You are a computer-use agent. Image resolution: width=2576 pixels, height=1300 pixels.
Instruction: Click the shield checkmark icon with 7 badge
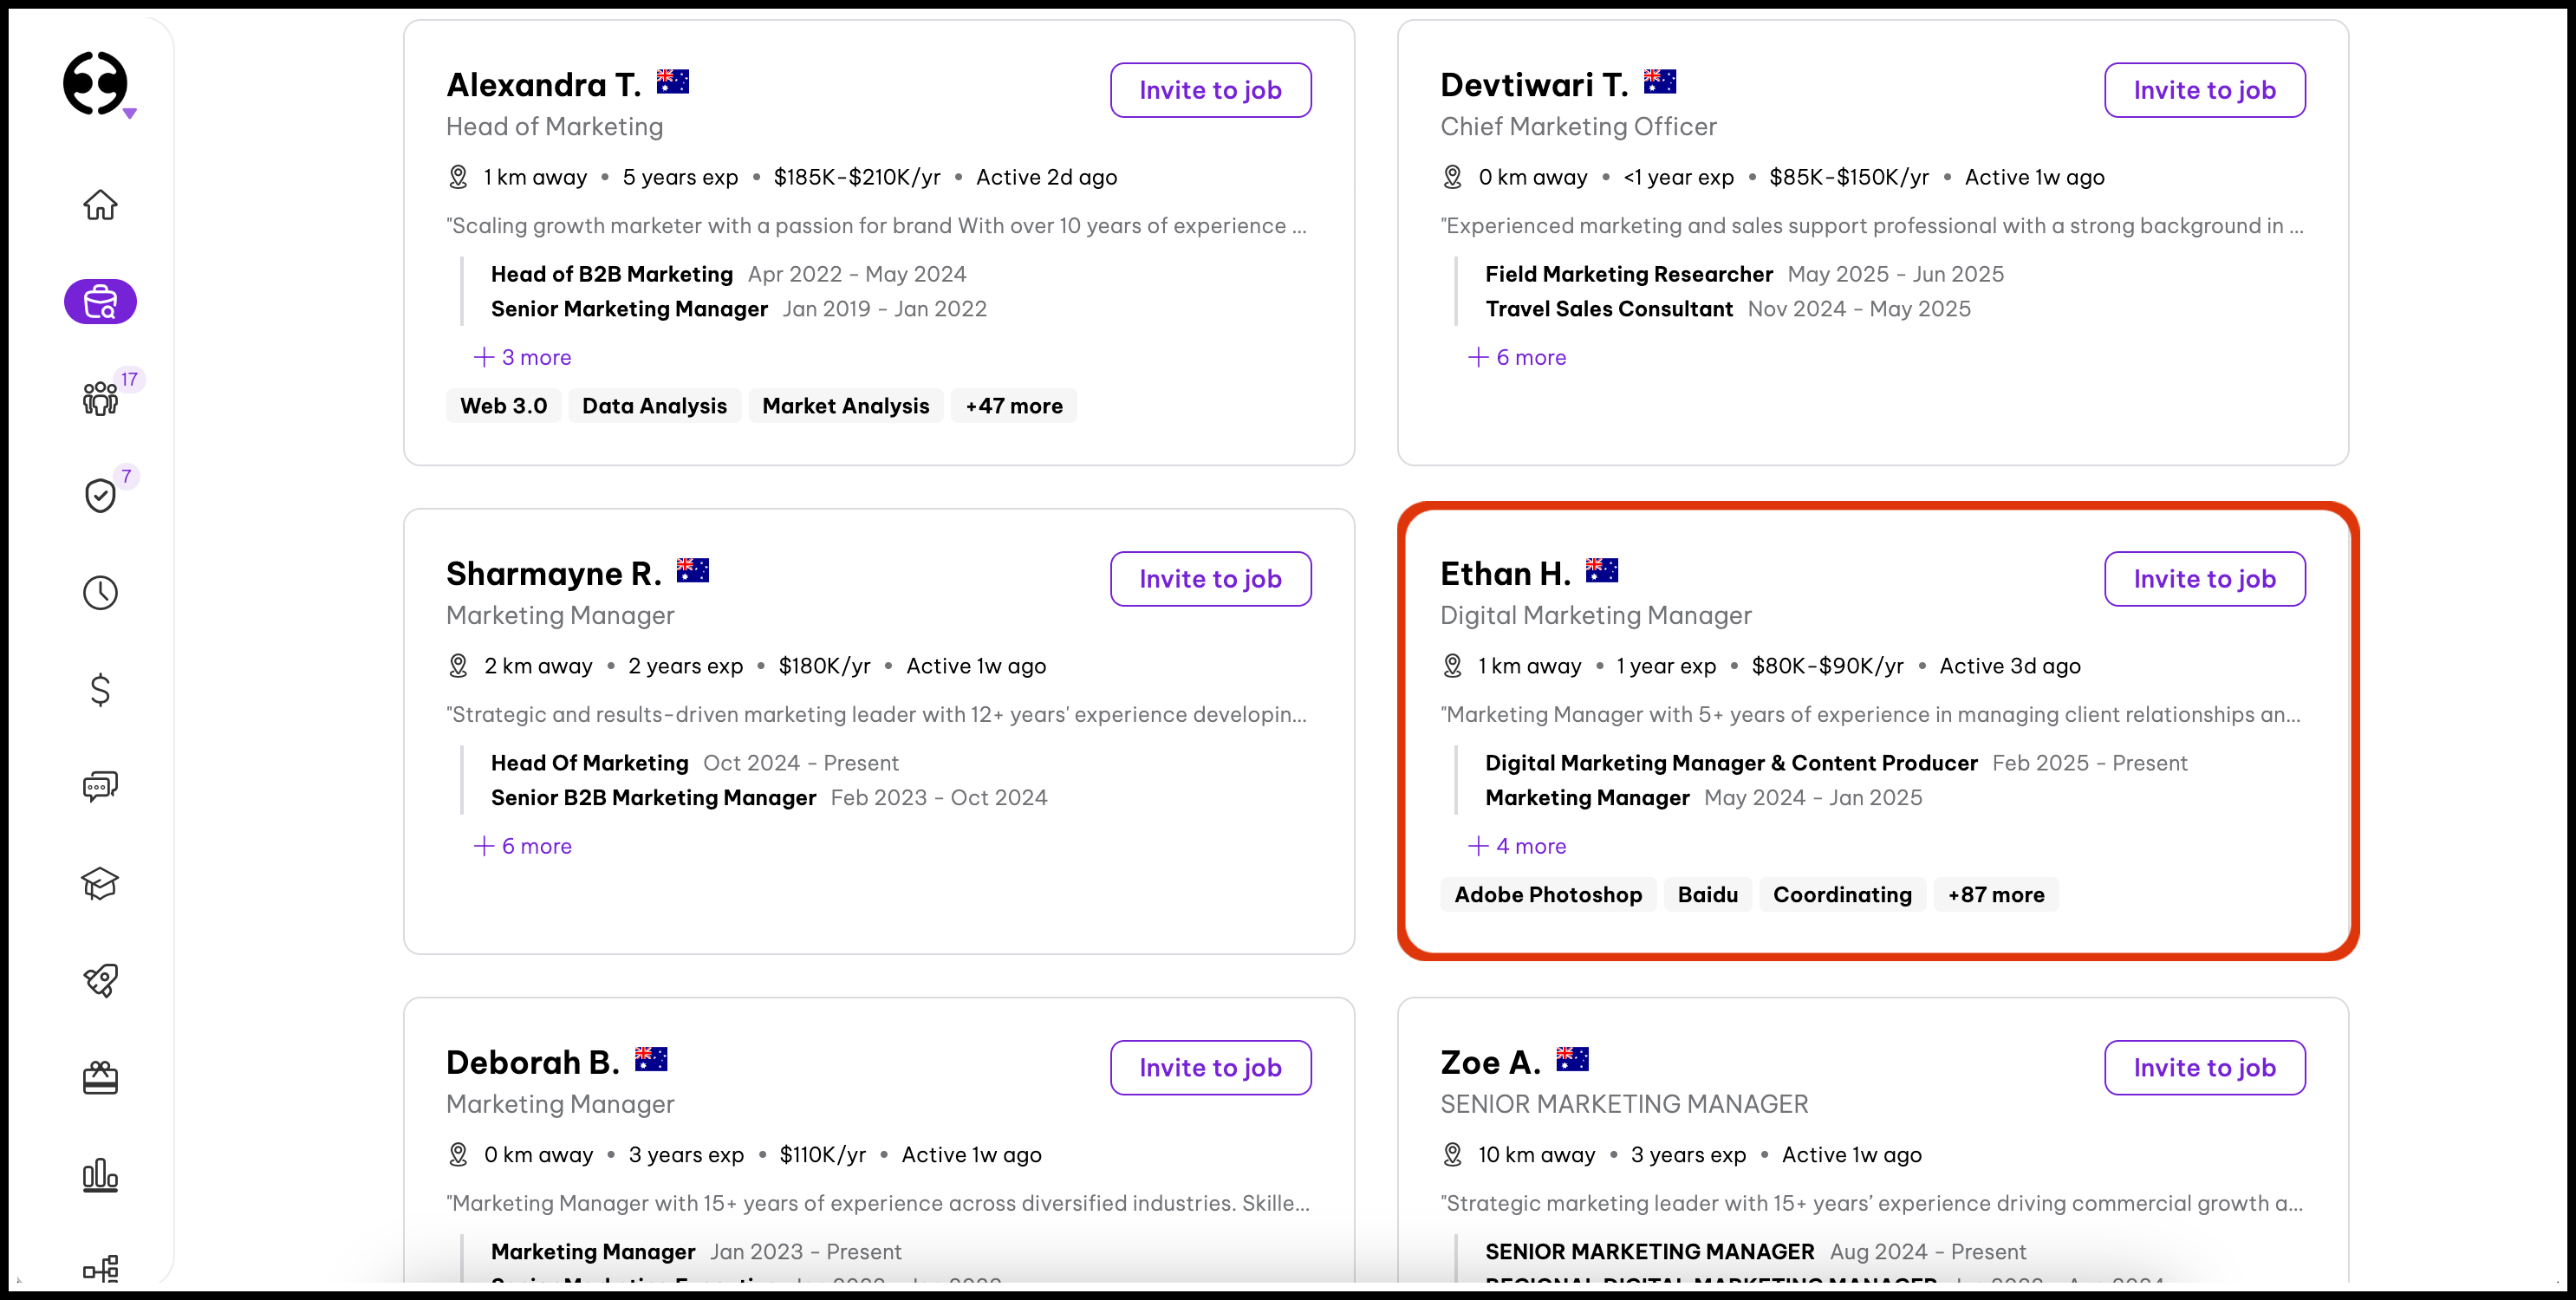tap(100, 495)
